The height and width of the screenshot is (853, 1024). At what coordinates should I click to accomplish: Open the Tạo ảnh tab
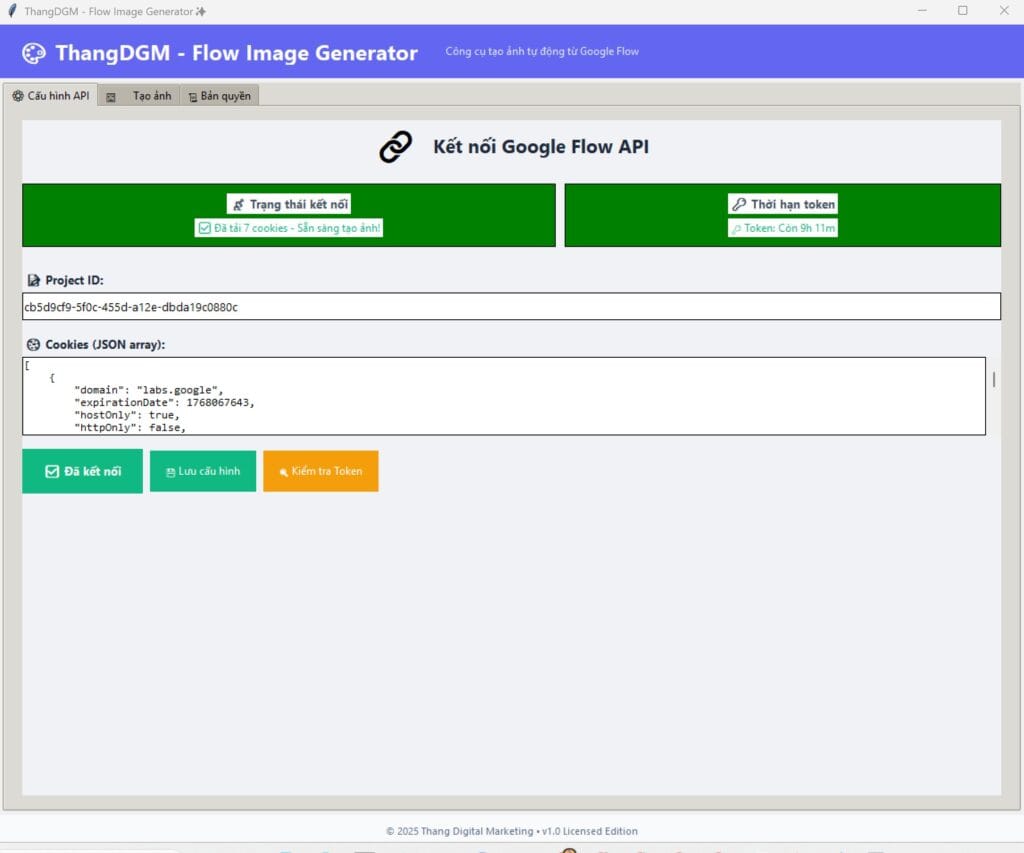click(139, 96)
